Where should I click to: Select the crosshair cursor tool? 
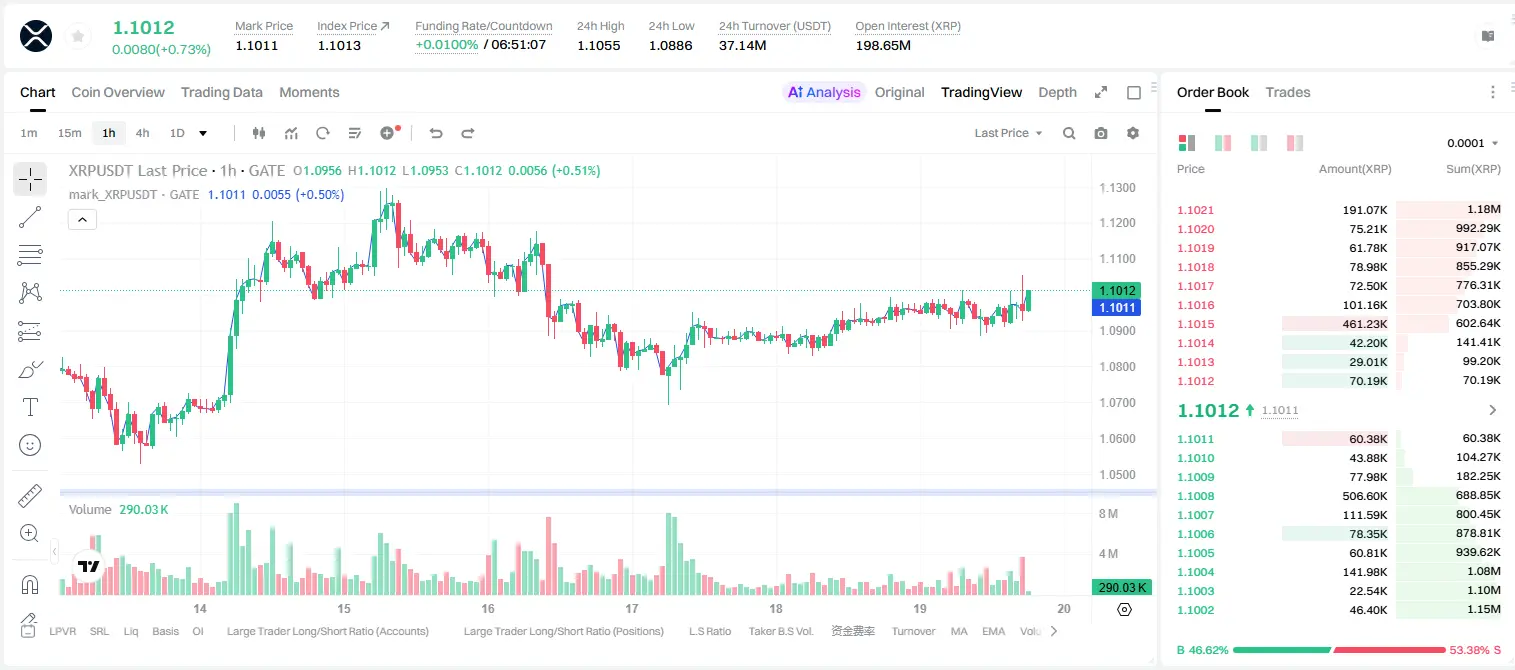[x=30, y=179]
